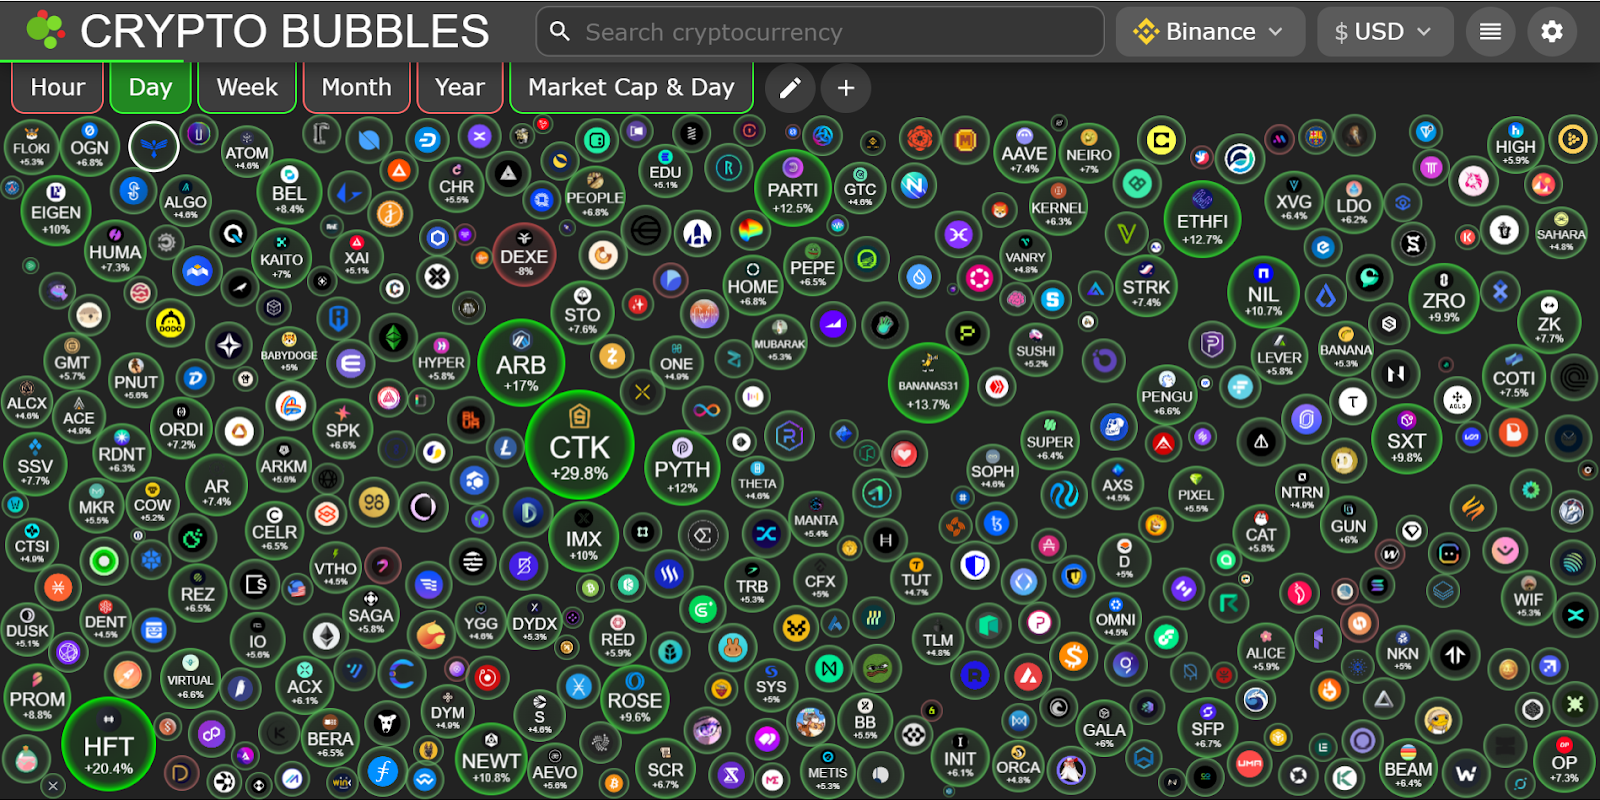Switch to the Year tab

(x=460, y=87)
